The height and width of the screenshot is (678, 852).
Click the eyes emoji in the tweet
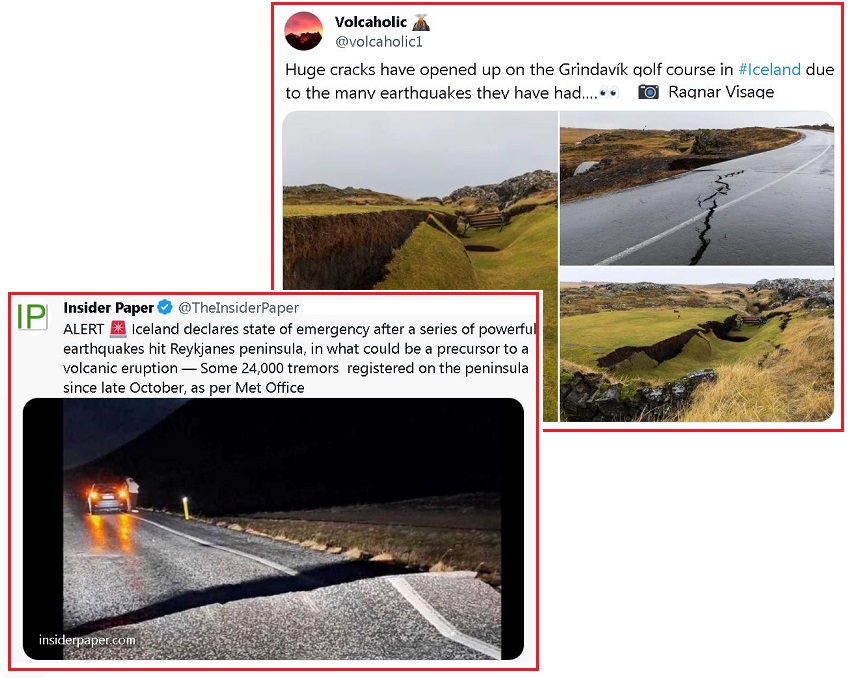coord(609,93)
